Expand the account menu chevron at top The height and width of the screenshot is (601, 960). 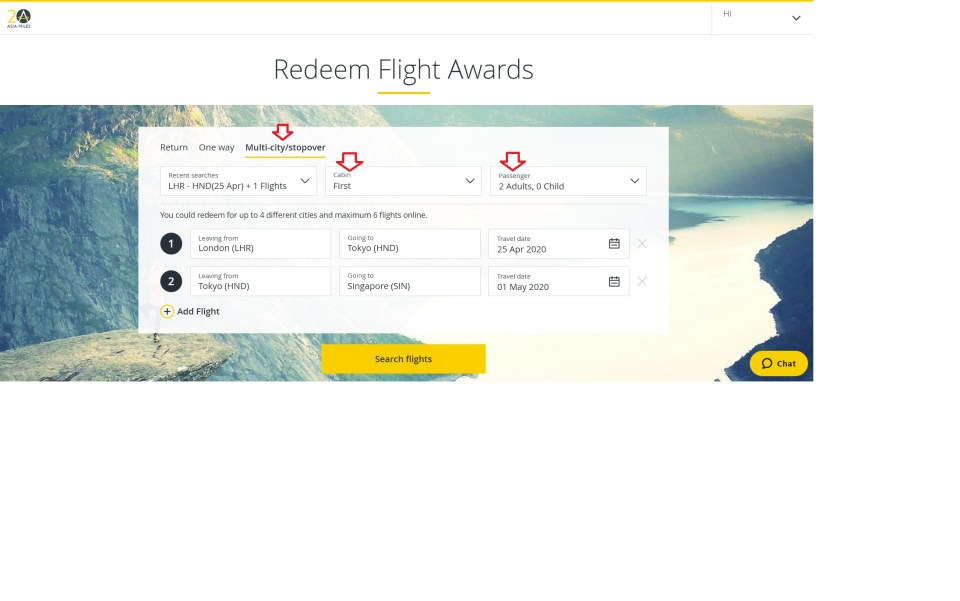(x=796, y=18)
